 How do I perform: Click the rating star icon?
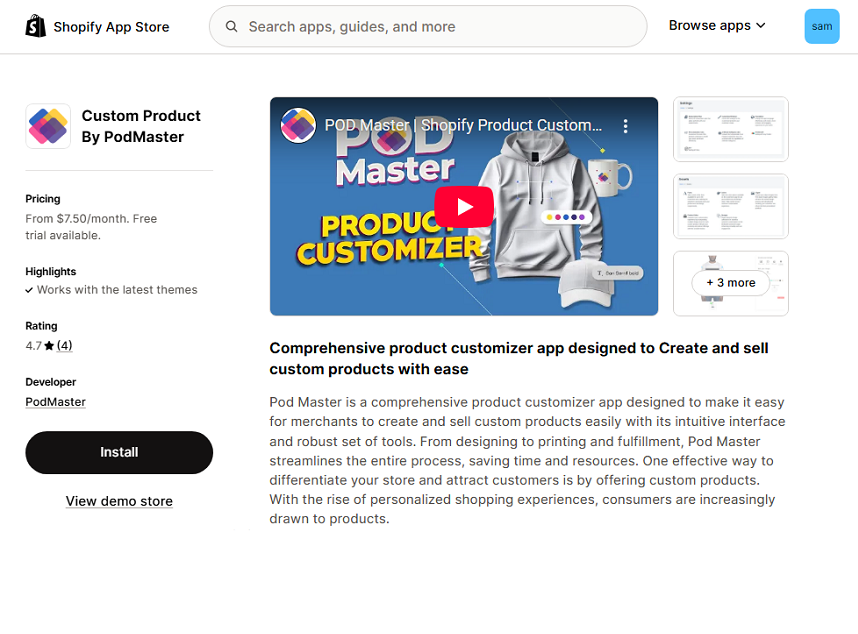click(x=49, y=346)
